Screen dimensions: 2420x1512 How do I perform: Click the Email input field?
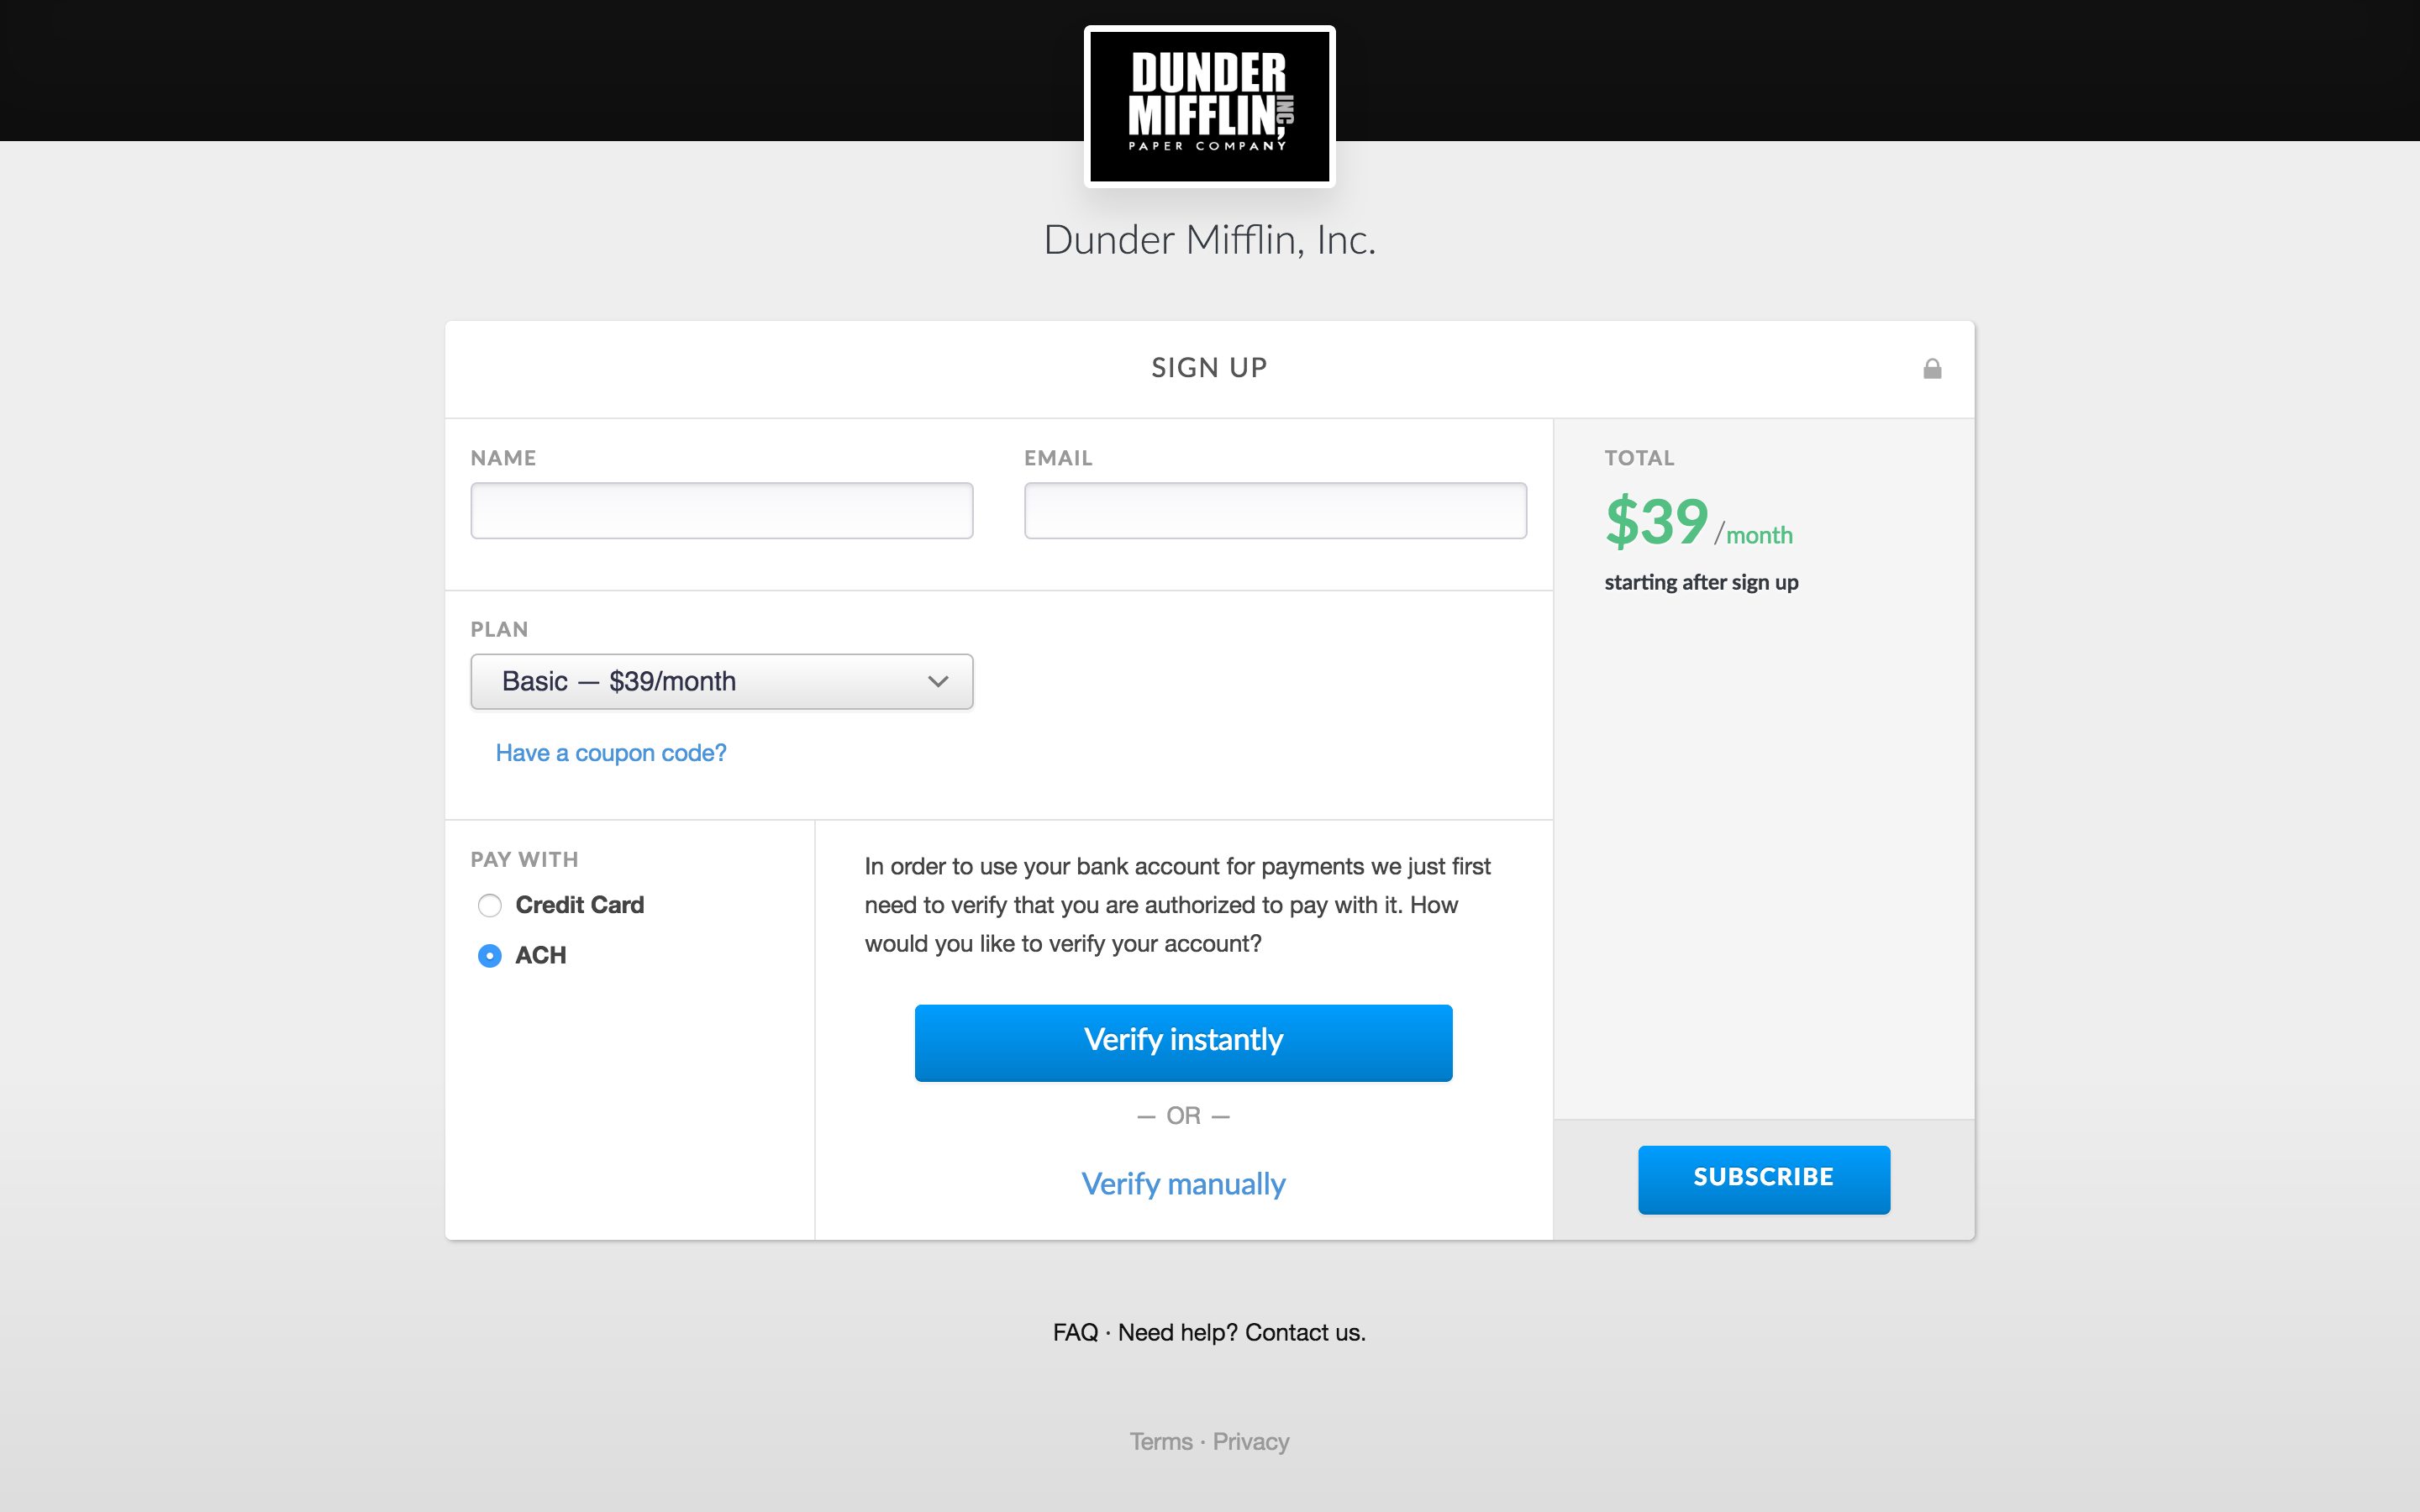pos(1277,511)
